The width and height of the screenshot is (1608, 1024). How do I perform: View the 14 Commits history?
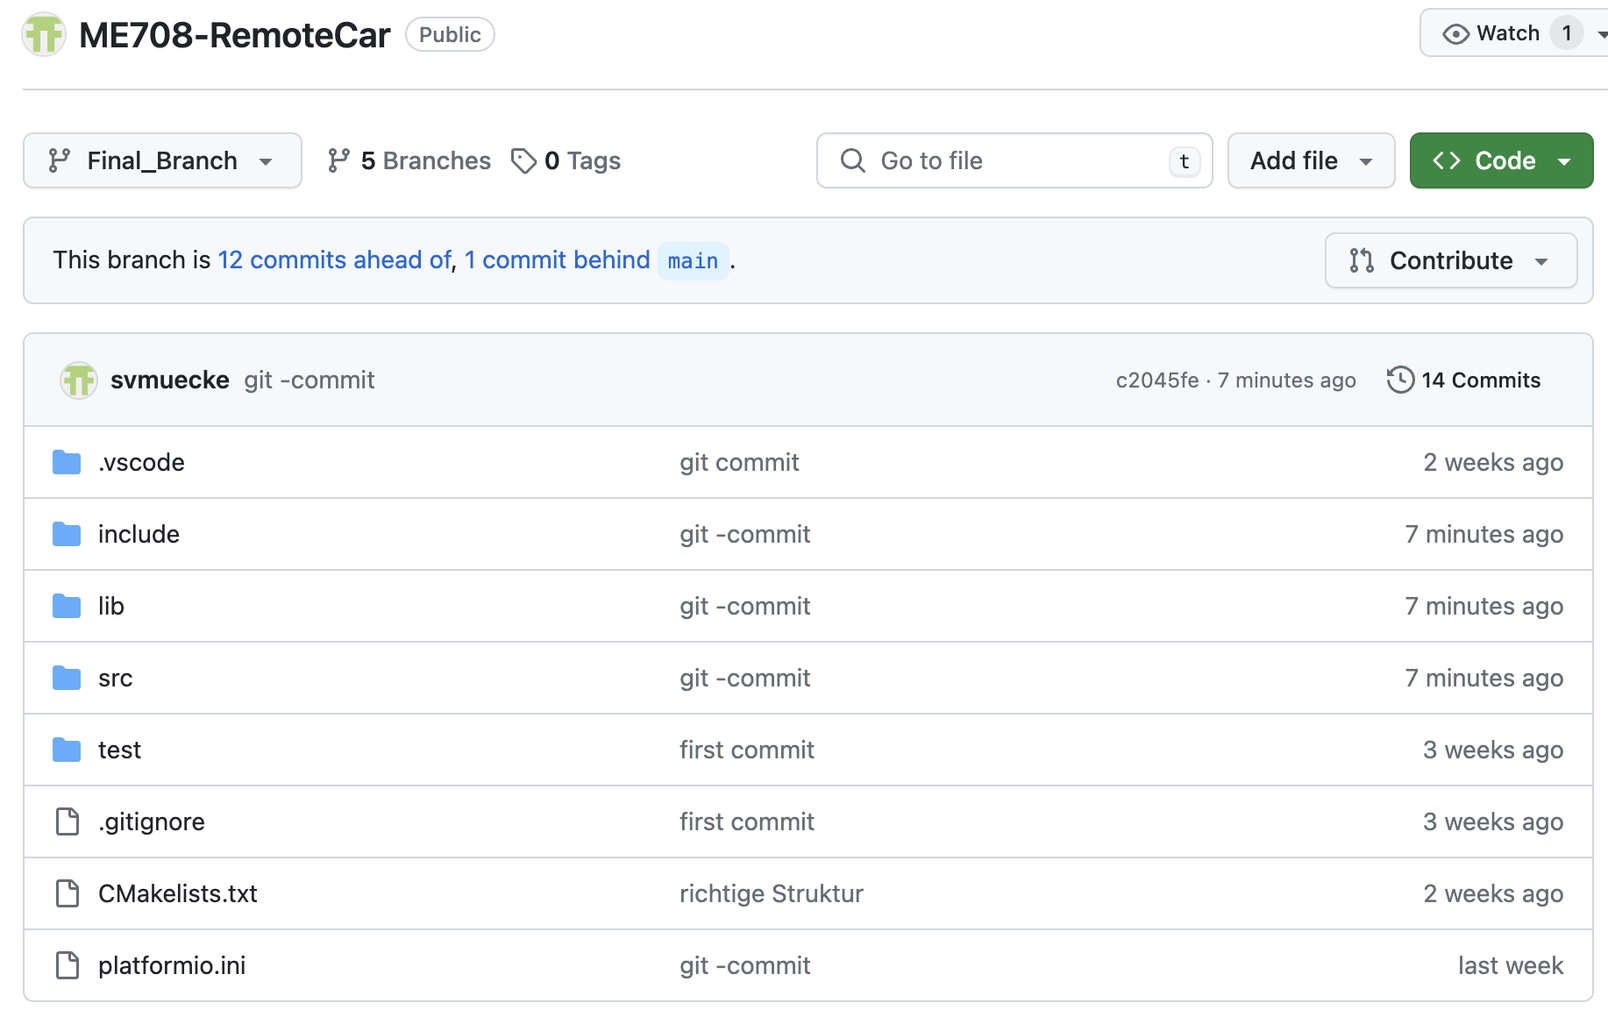[1464, 380]
